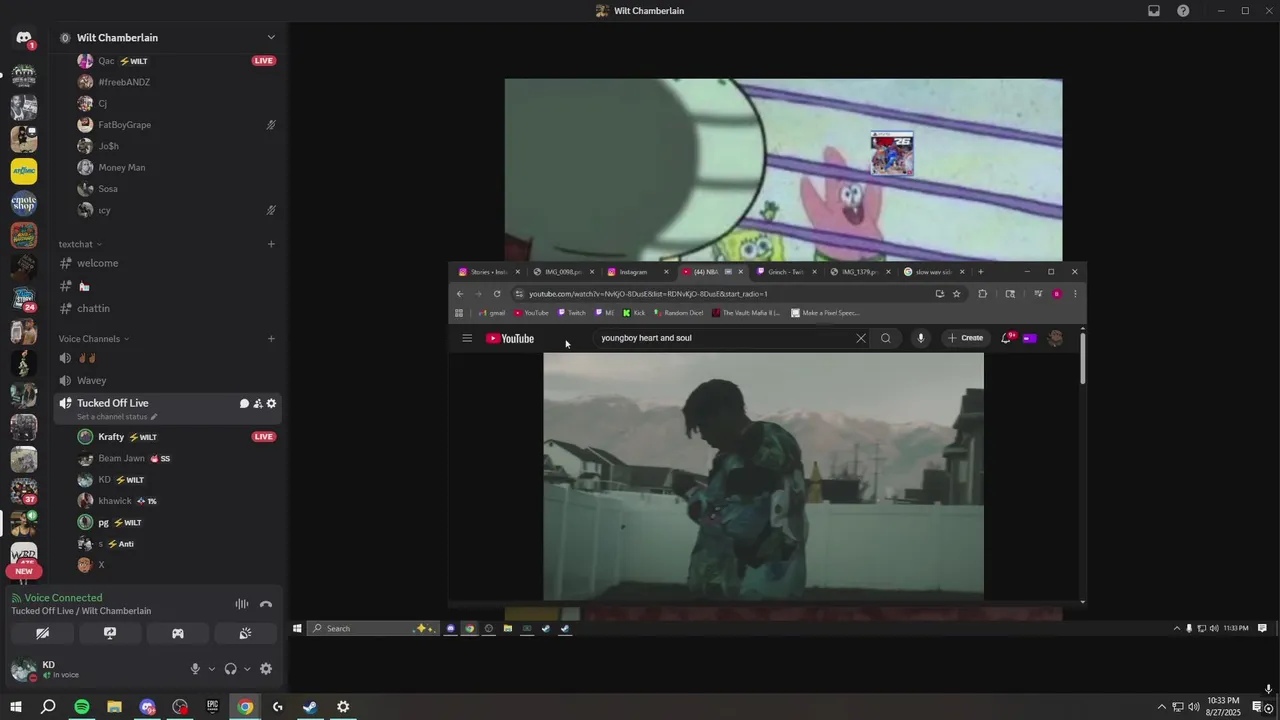Viewport: 1280px width, 720px height.
Task: Click the taskbar clock showing 10:33 PM
Action: [x=1225, y=707]
